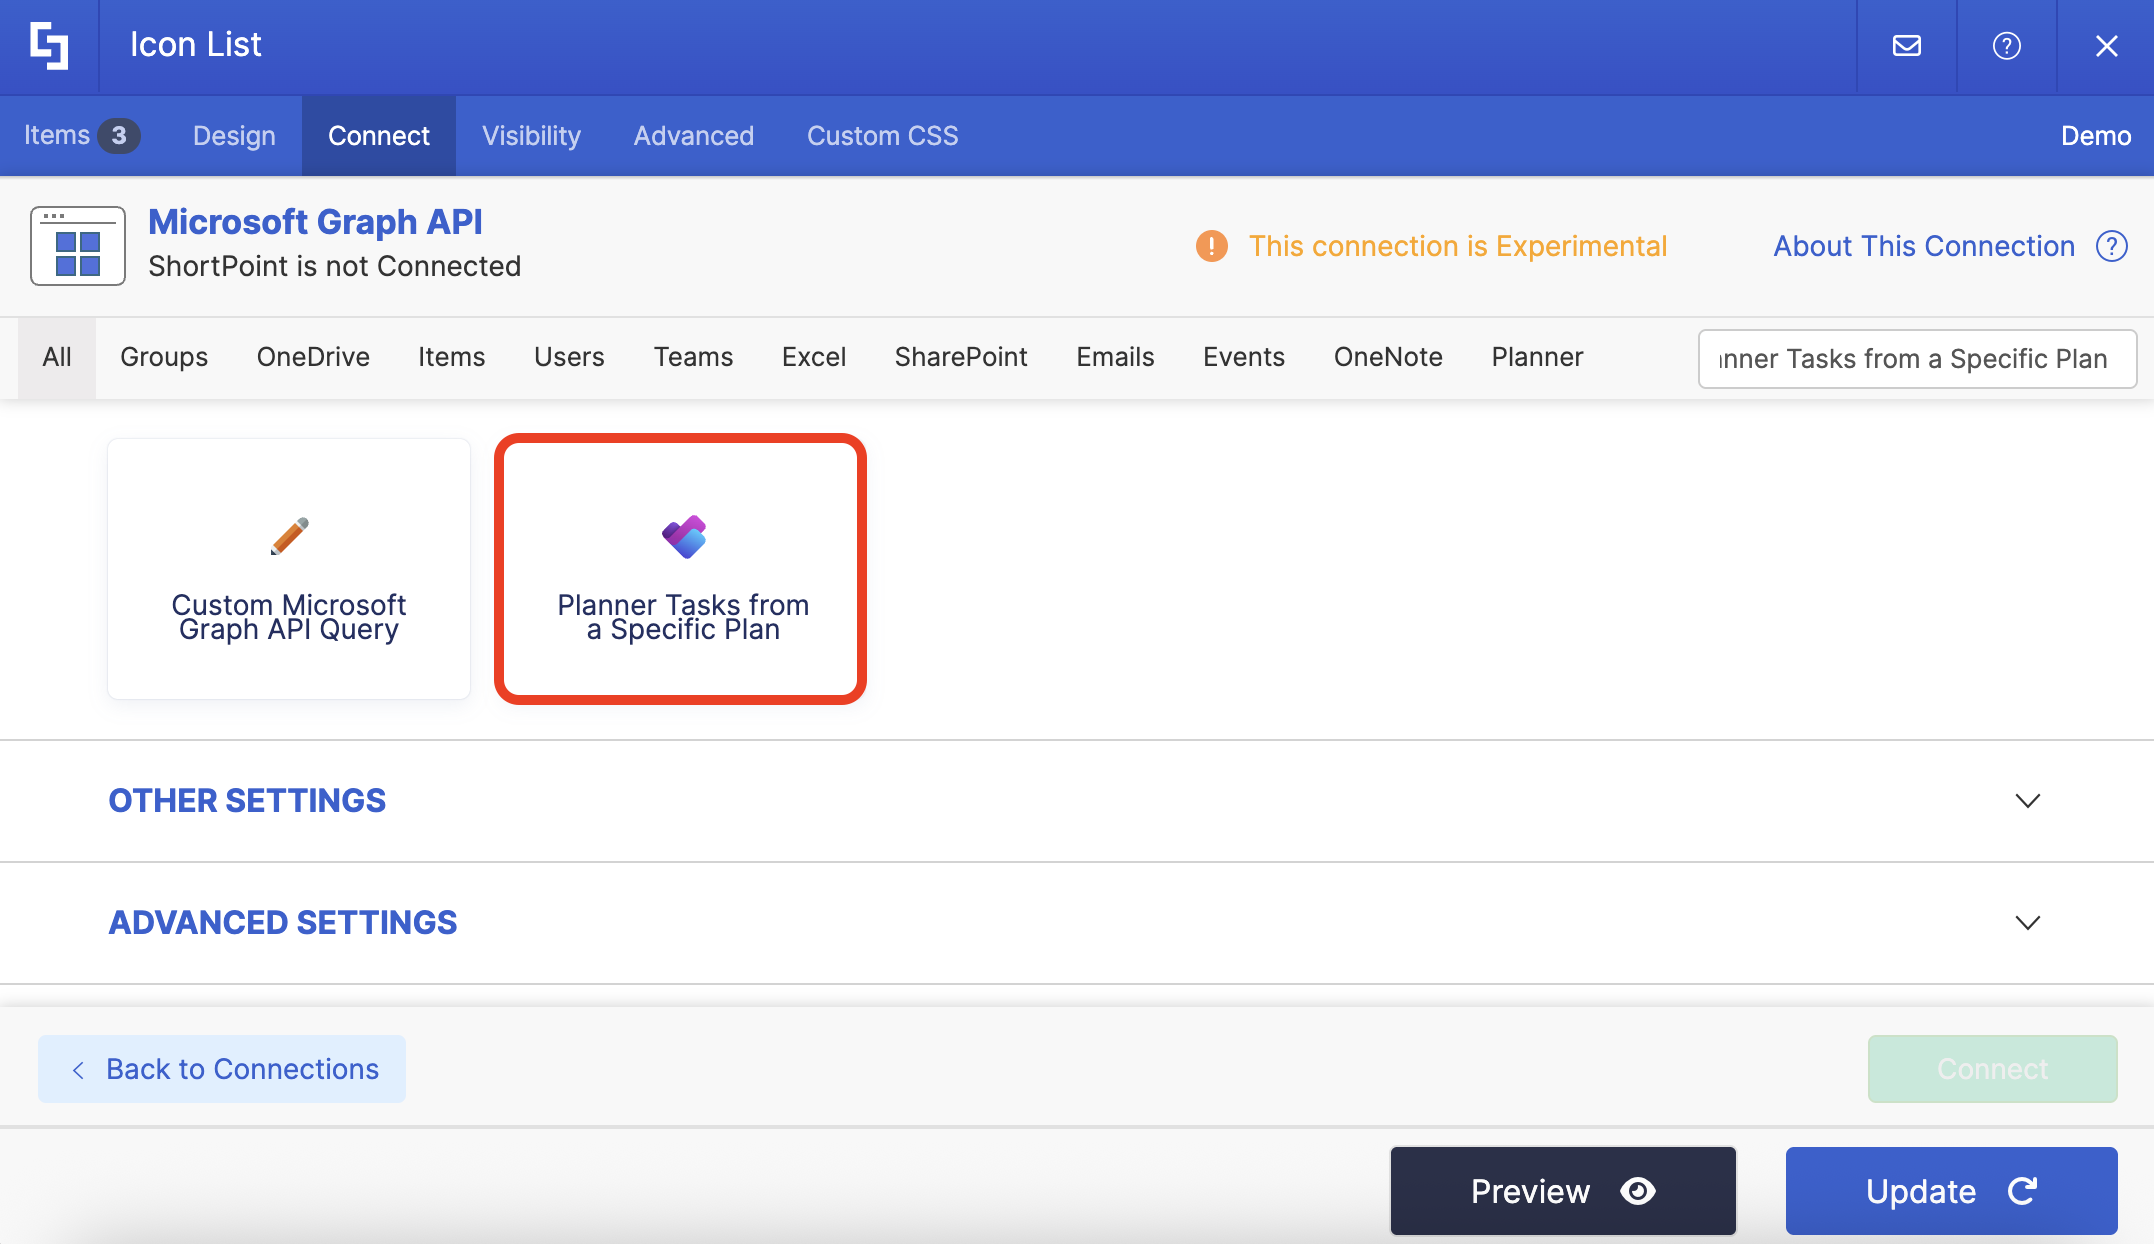The image size is (2154, 1244).
Task: Click the Microsoft Graph API grid icon
Action: [x=78, y=246]
